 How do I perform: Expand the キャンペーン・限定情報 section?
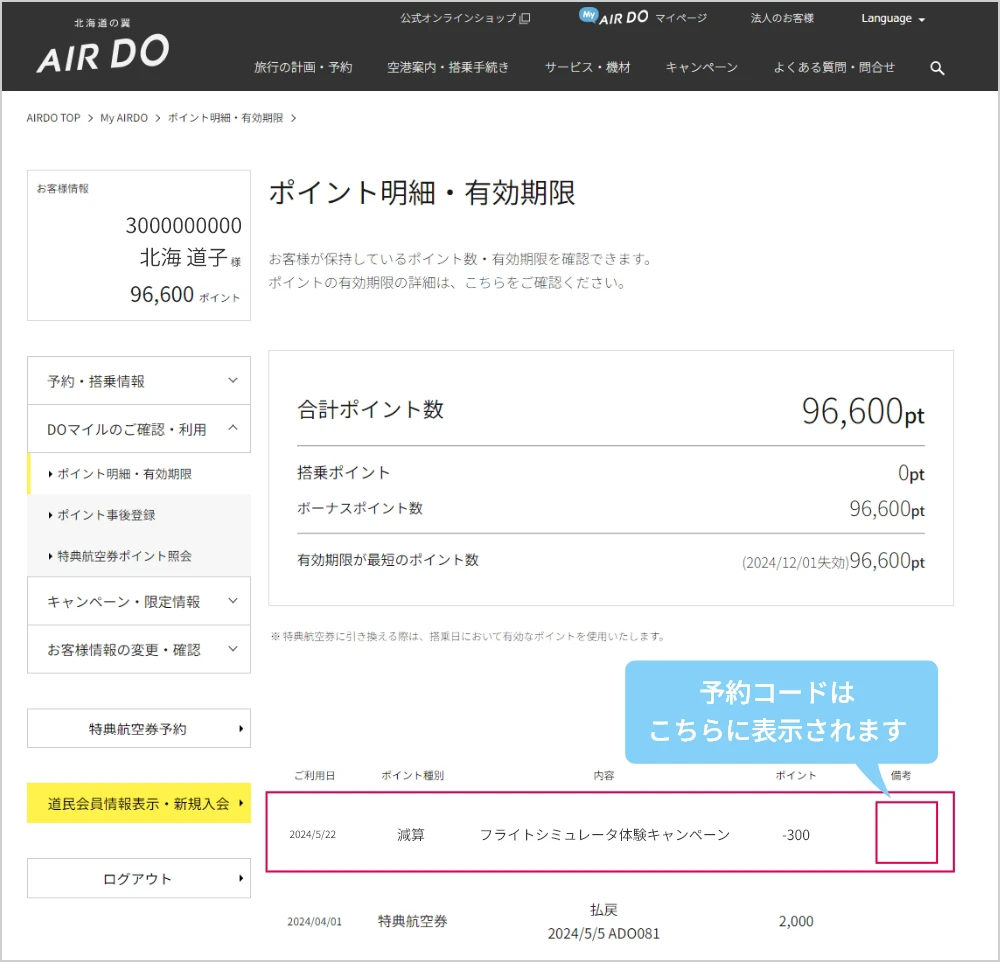pyautogui.click(x=139, y=601)
